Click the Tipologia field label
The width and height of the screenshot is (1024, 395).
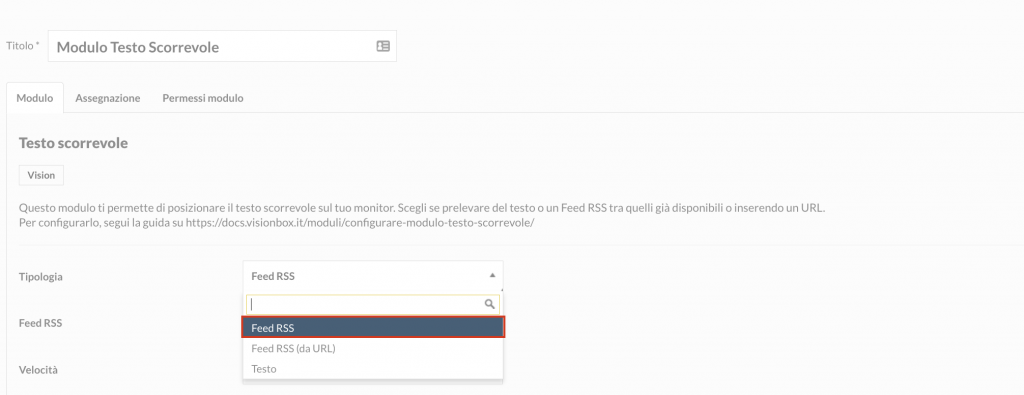click(41, 277)
